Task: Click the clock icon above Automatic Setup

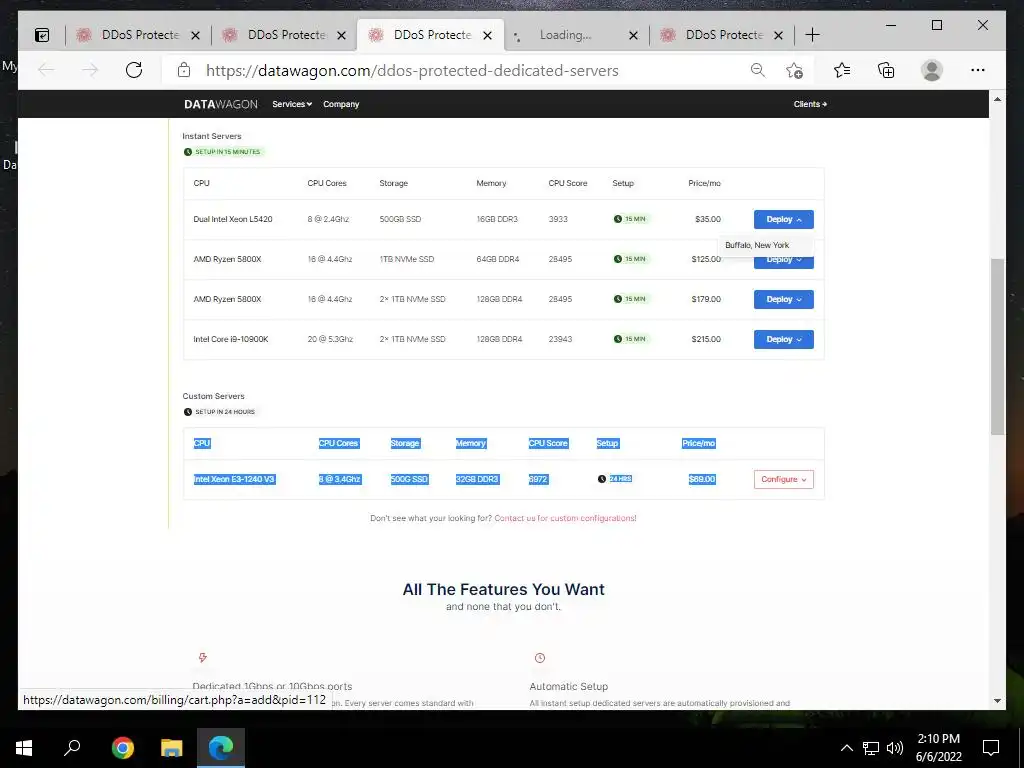Action: (539, 658)
